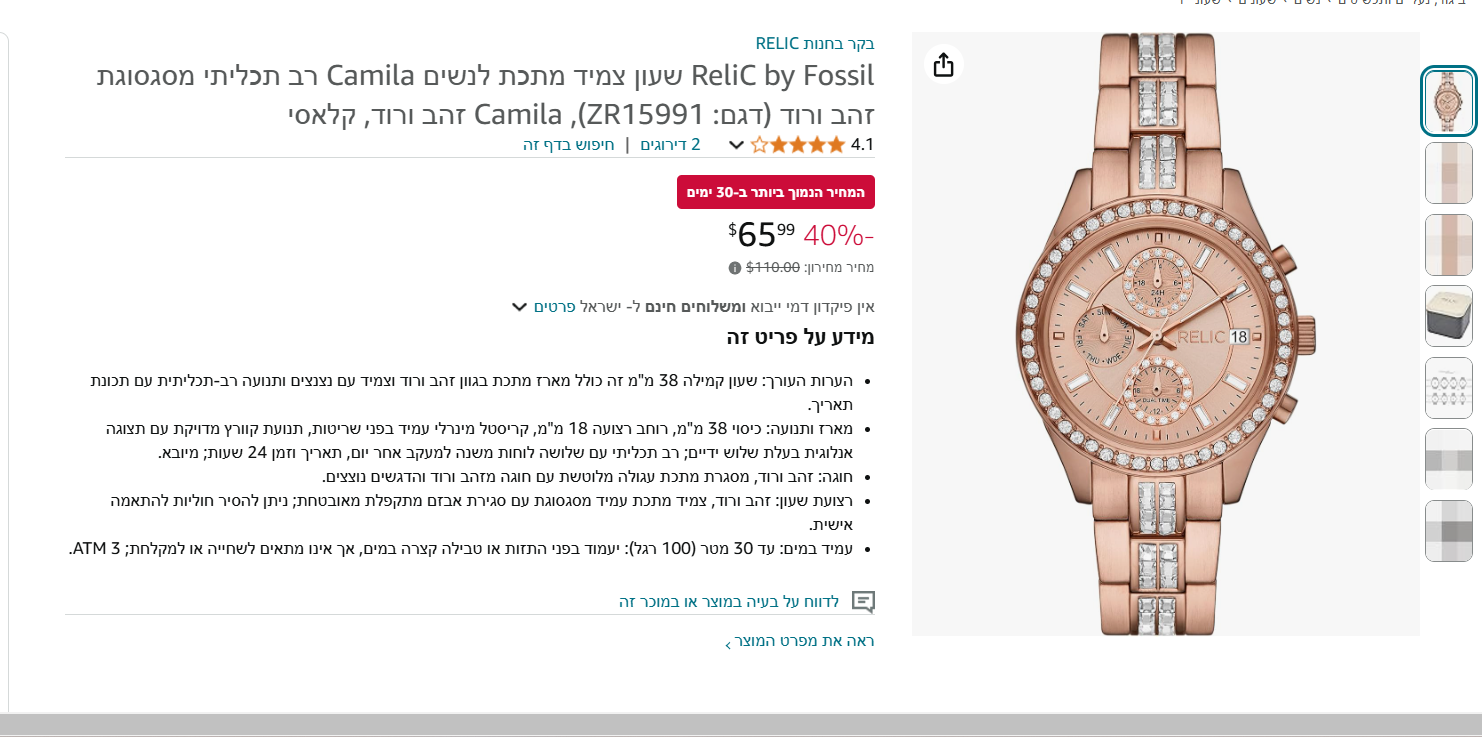Image resolution: width=1482 pixels, height=737 pixels.
Task: Select the gift box thumbnail image
Action: pos(1448,316)
